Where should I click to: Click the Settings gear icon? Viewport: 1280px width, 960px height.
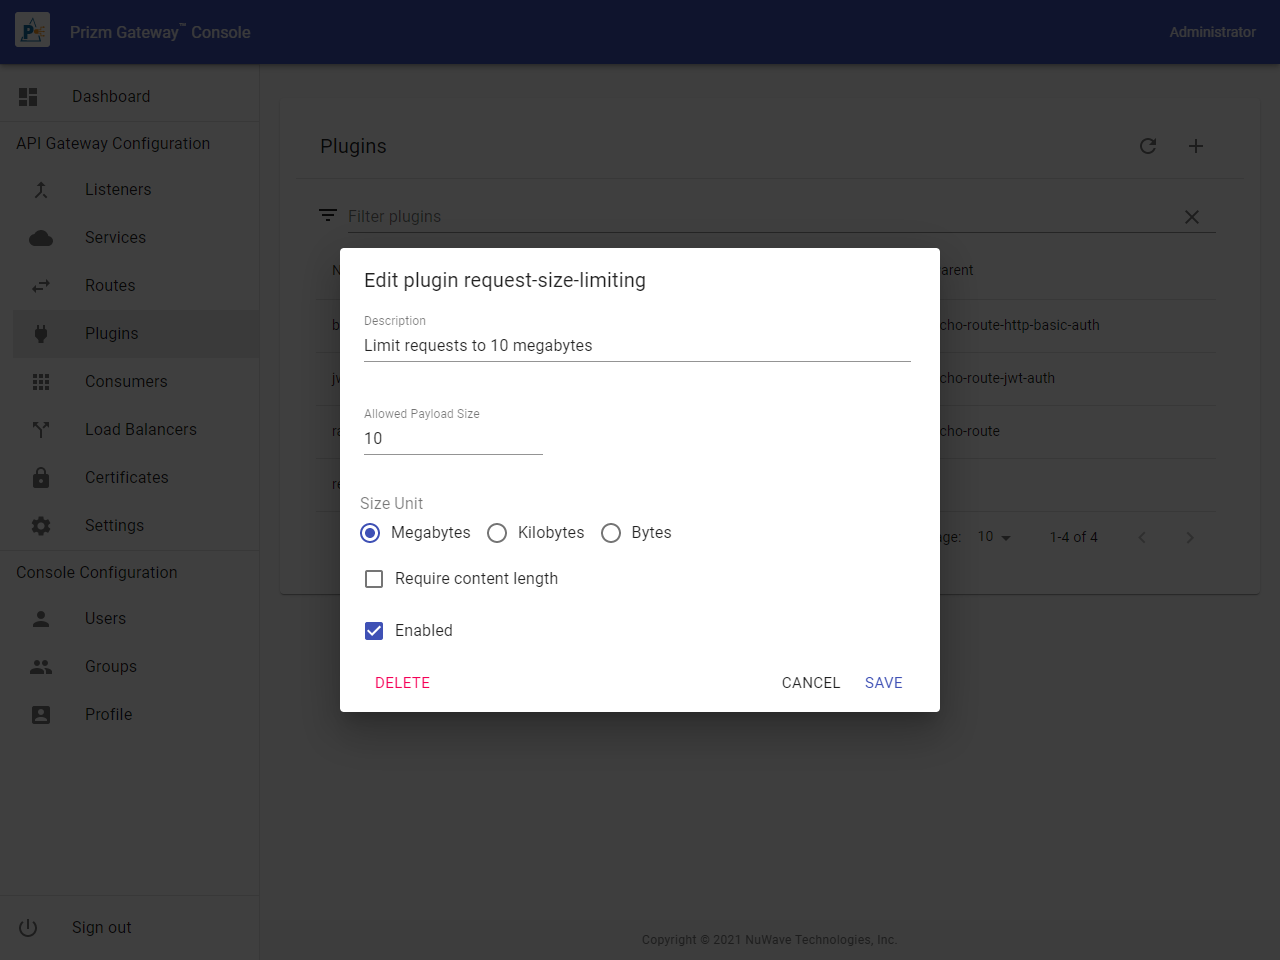pos(41,526)
